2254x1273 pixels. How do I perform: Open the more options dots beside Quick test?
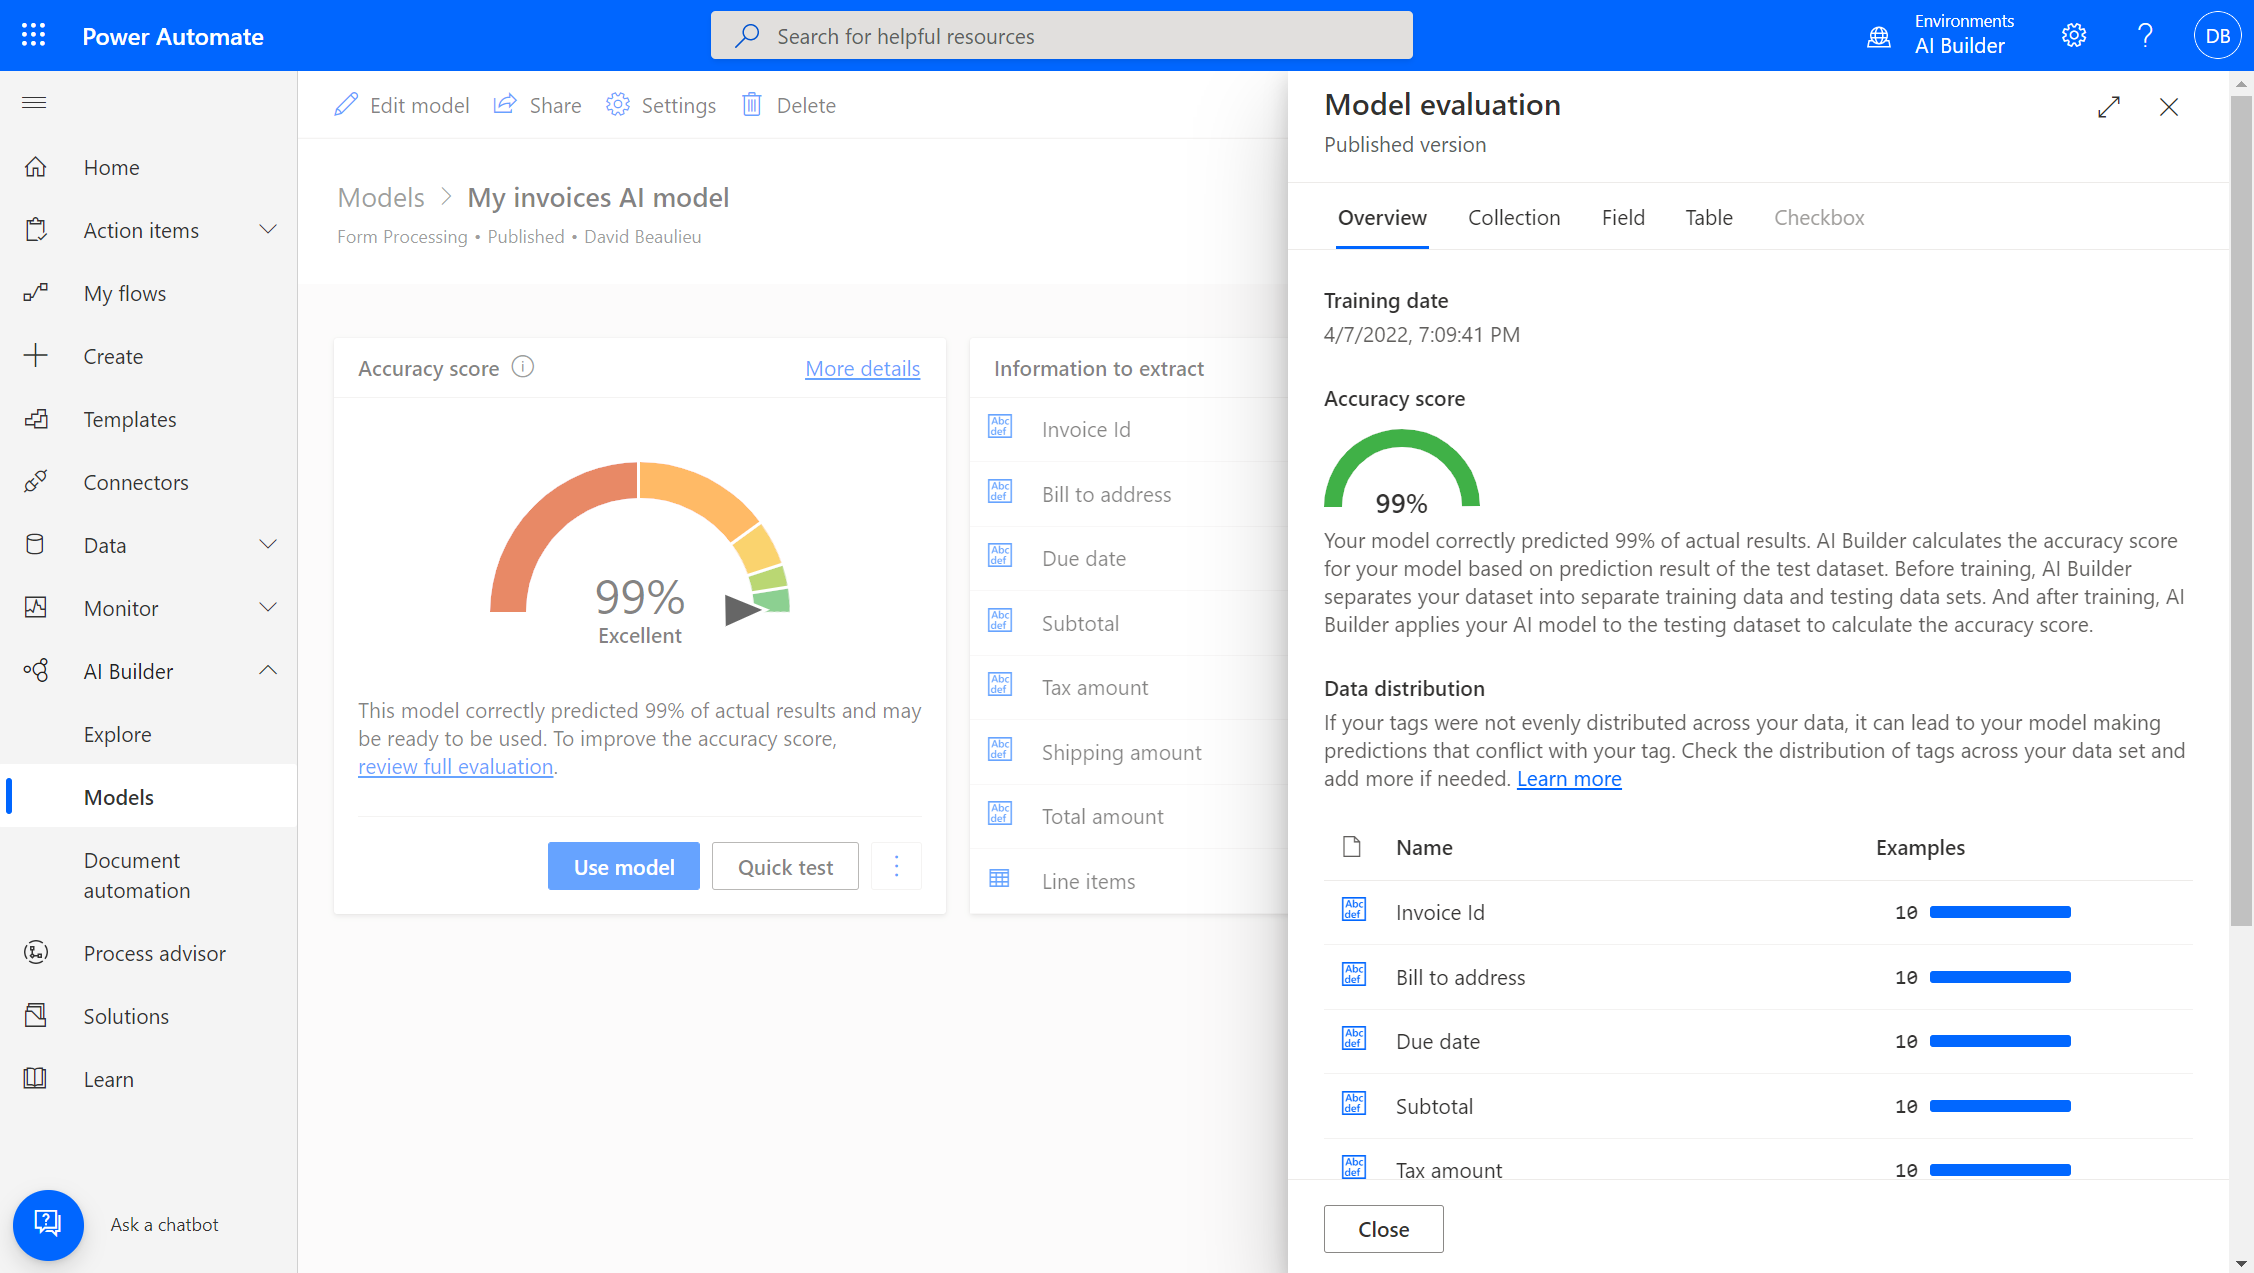(x=896, y=866)
